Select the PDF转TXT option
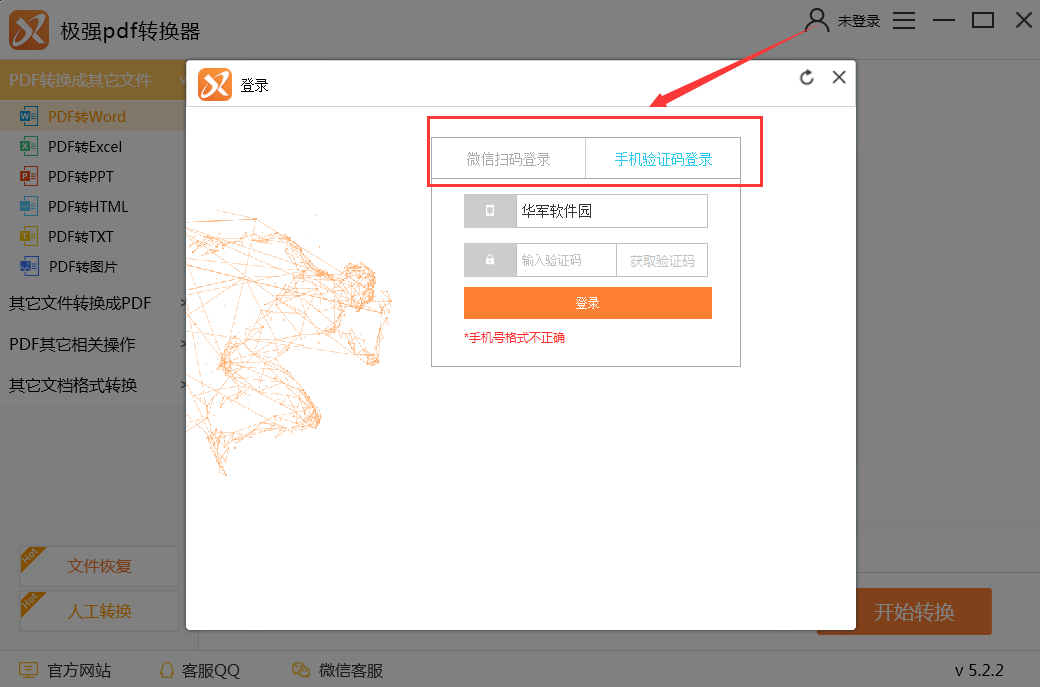1040x687 pixels. click(x=80, y=237)
